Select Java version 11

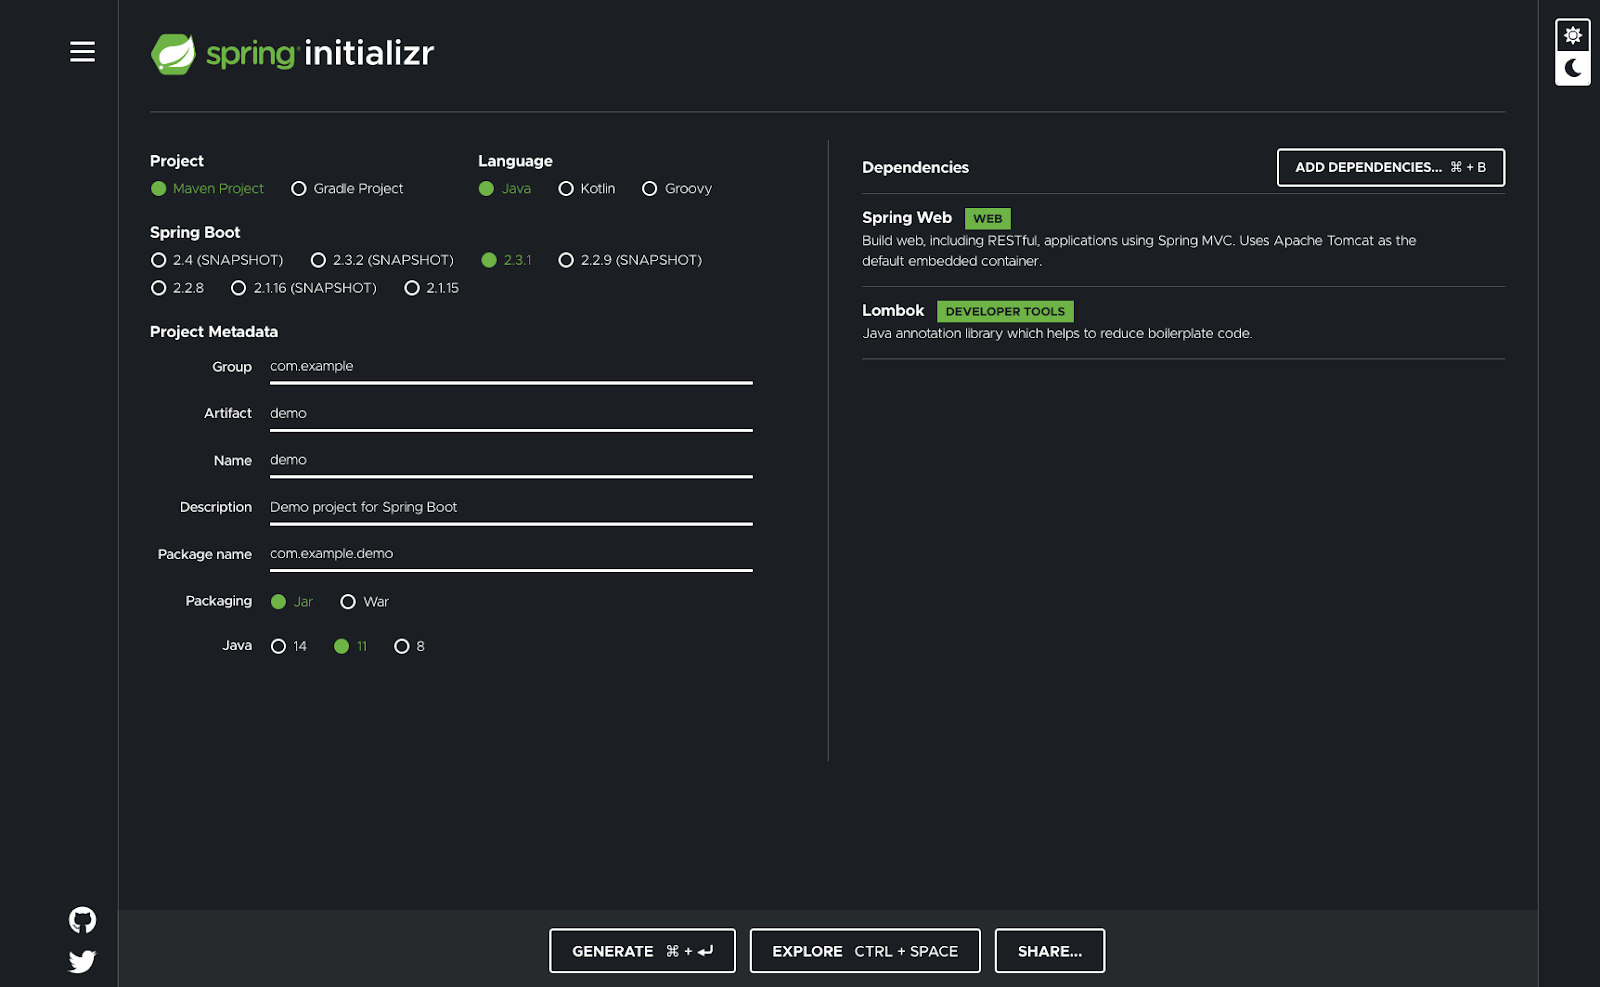click(351, 647)
